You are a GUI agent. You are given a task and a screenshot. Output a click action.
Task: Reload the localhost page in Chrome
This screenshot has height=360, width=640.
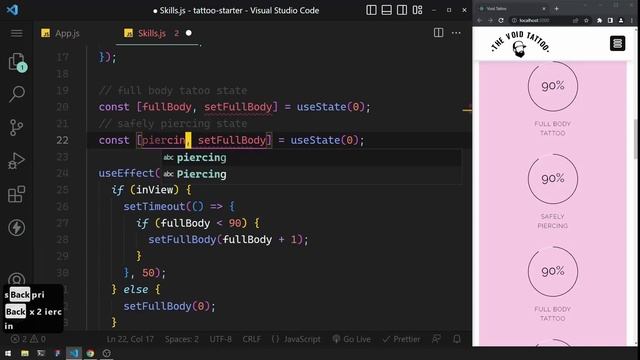point(501,20)
